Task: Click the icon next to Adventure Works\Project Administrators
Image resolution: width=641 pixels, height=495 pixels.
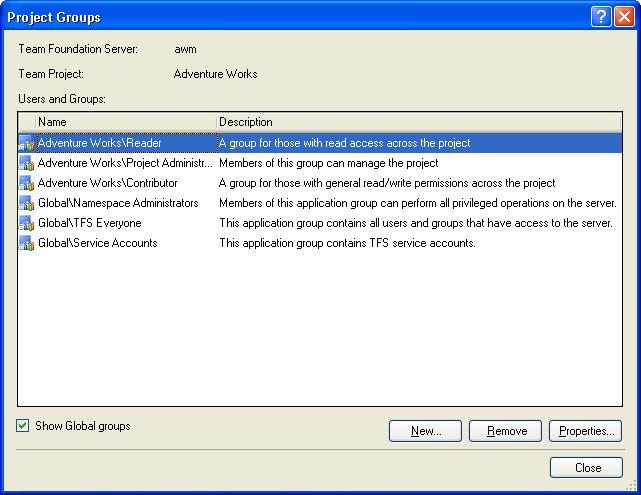Action: (26, 164)
